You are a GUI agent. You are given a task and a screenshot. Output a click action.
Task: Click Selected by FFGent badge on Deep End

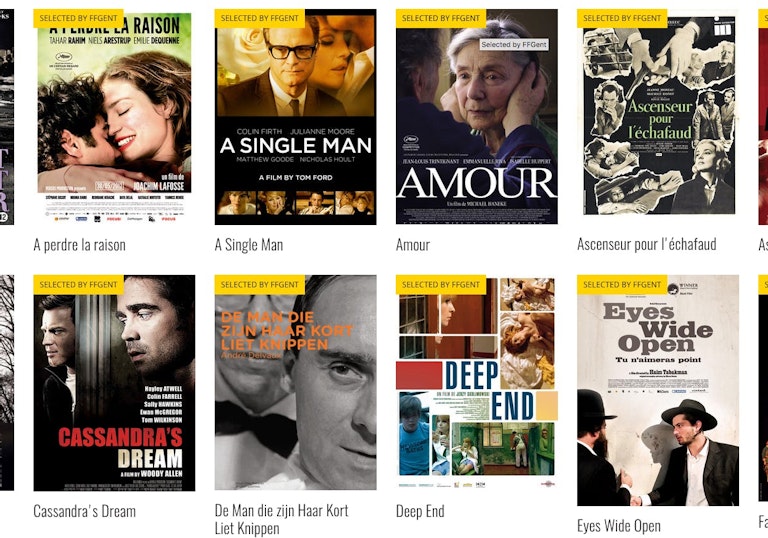441,285
